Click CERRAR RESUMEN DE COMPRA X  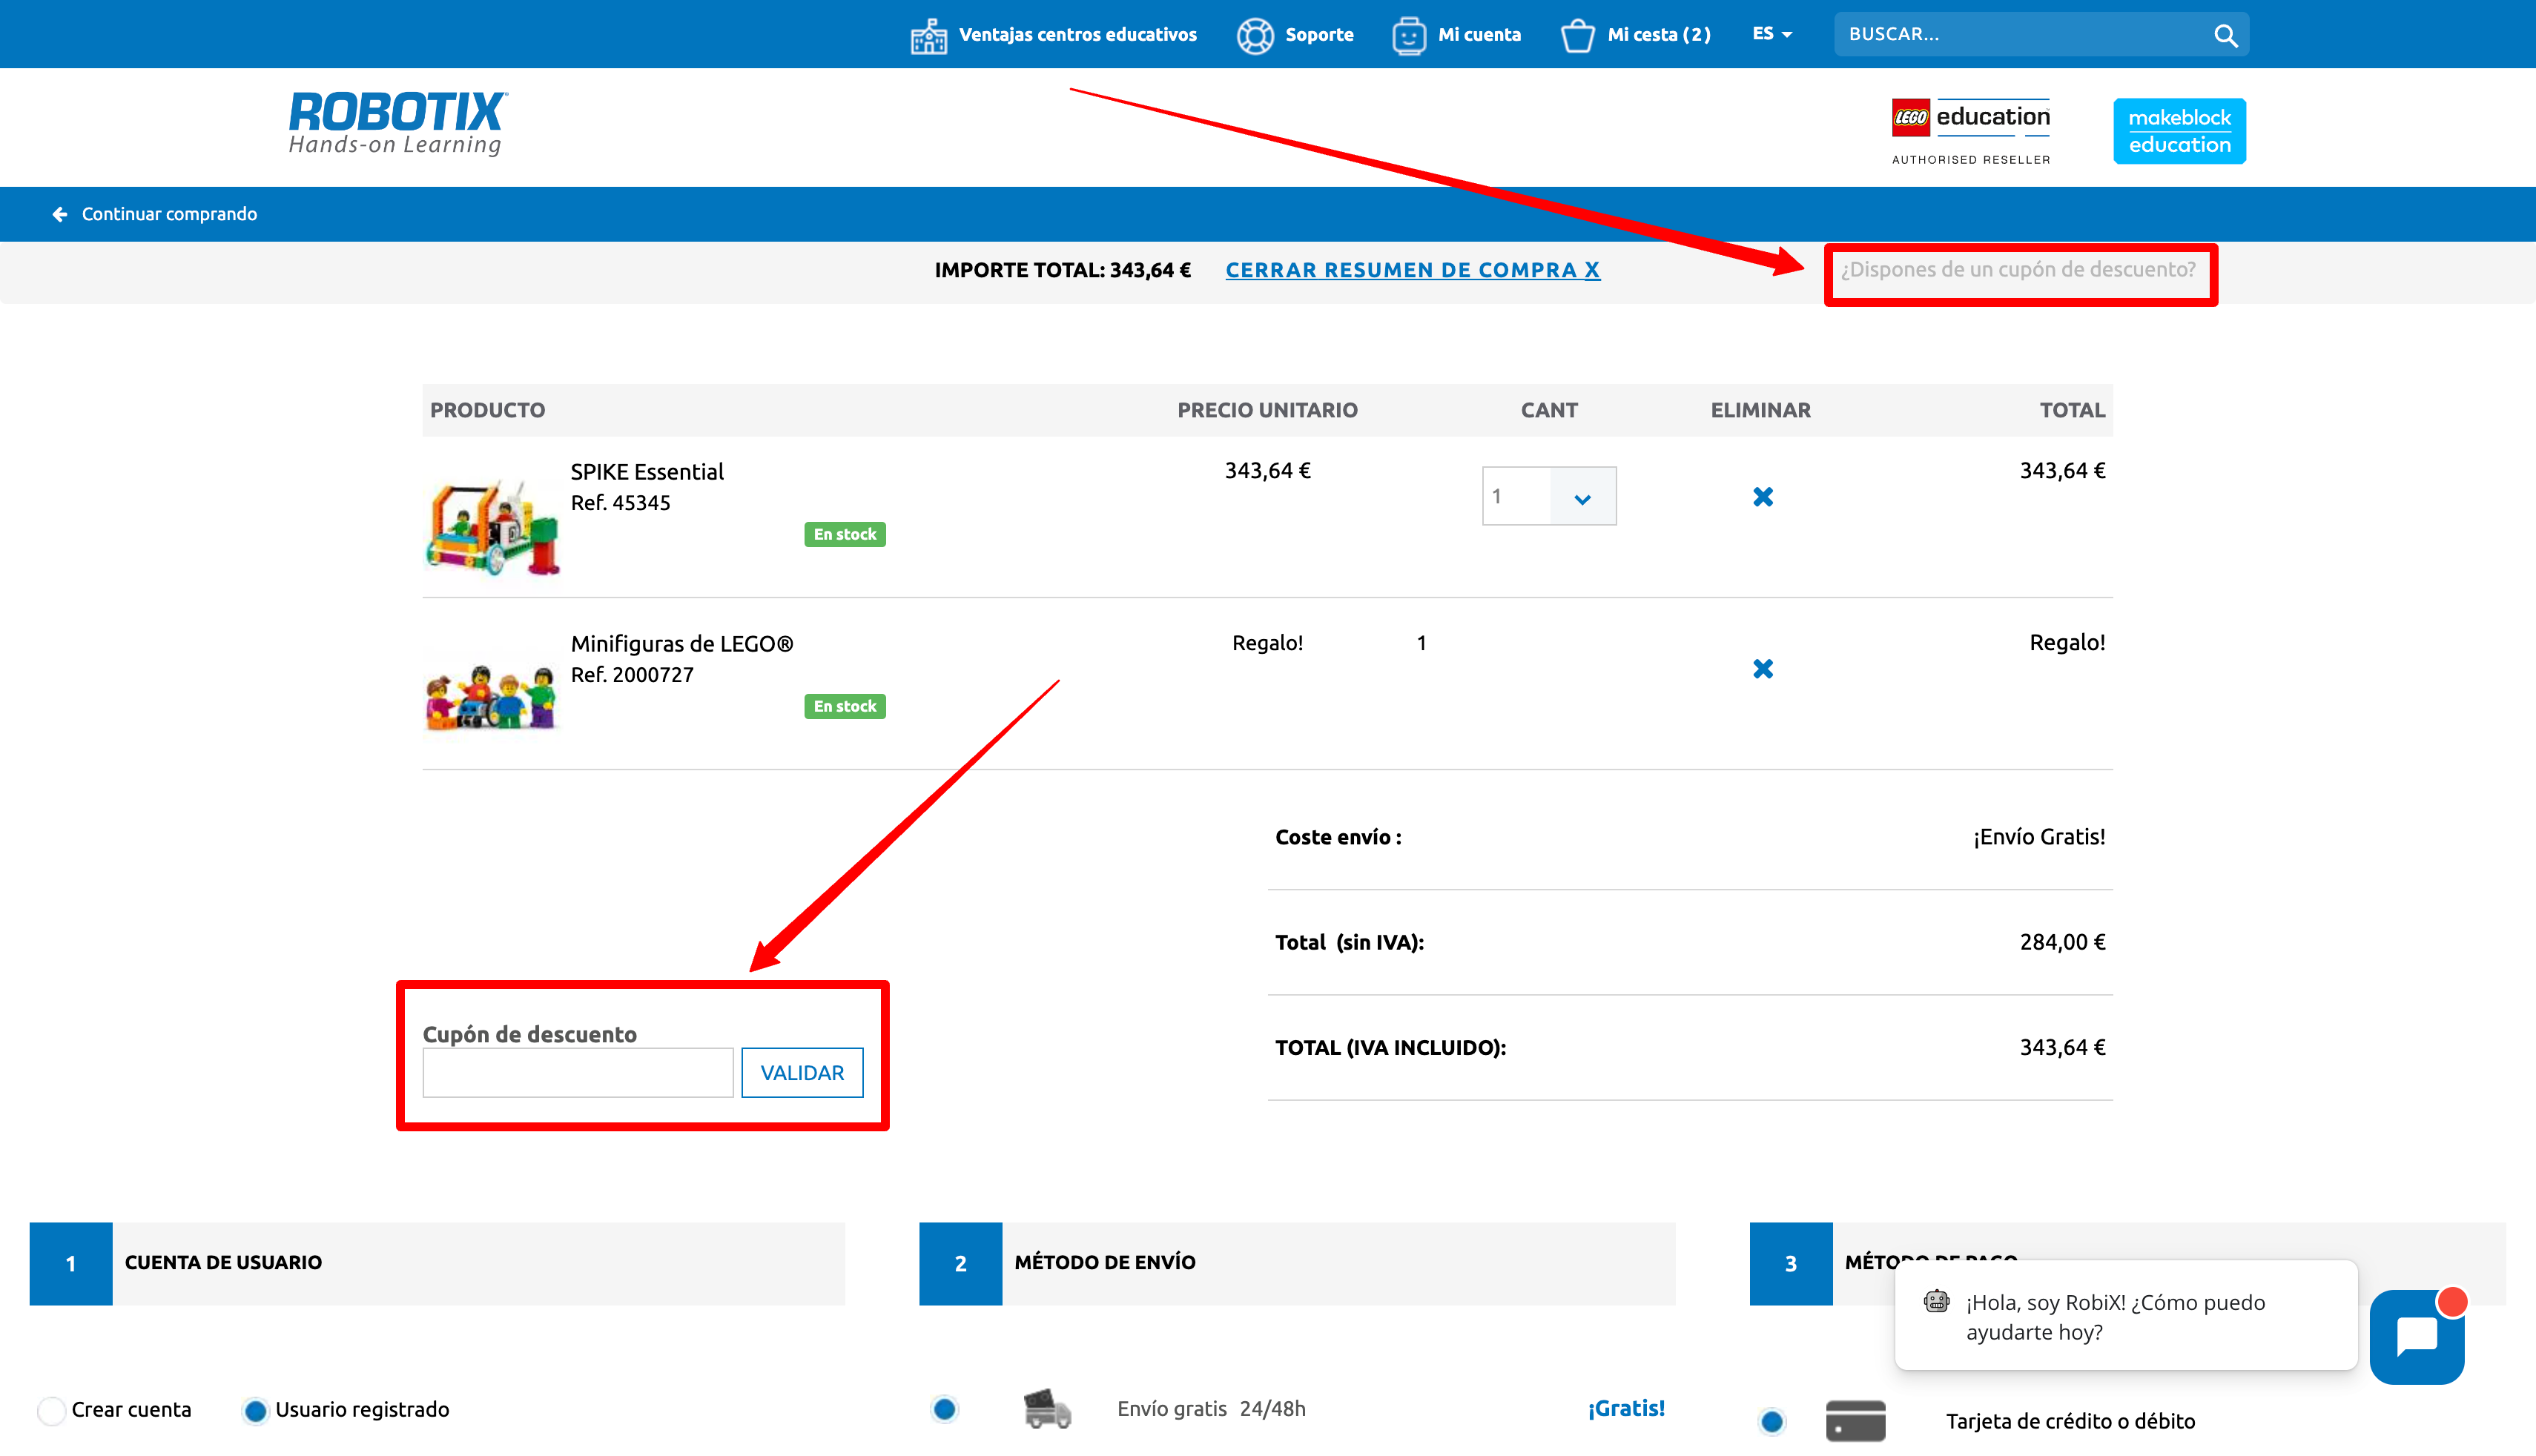1412,270
